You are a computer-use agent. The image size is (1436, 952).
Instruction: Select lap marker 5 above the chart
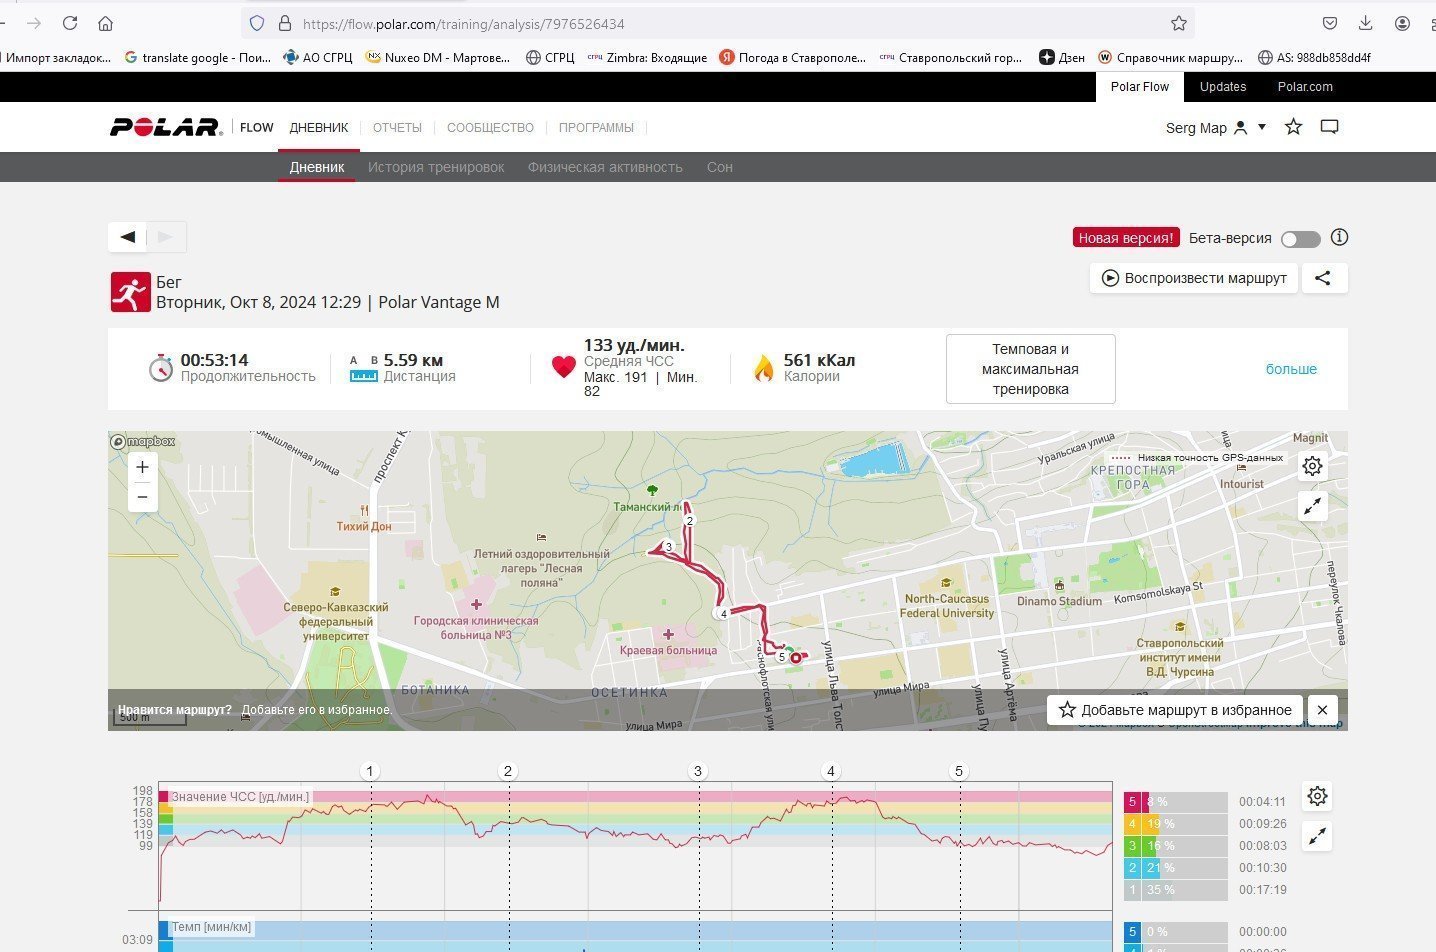pos(959,771)
